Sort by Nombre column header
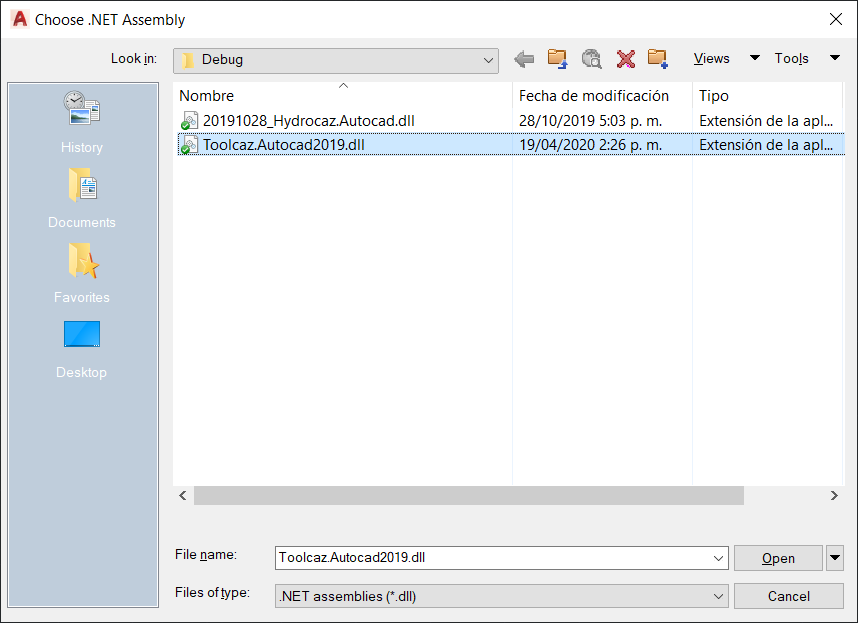 343,96
